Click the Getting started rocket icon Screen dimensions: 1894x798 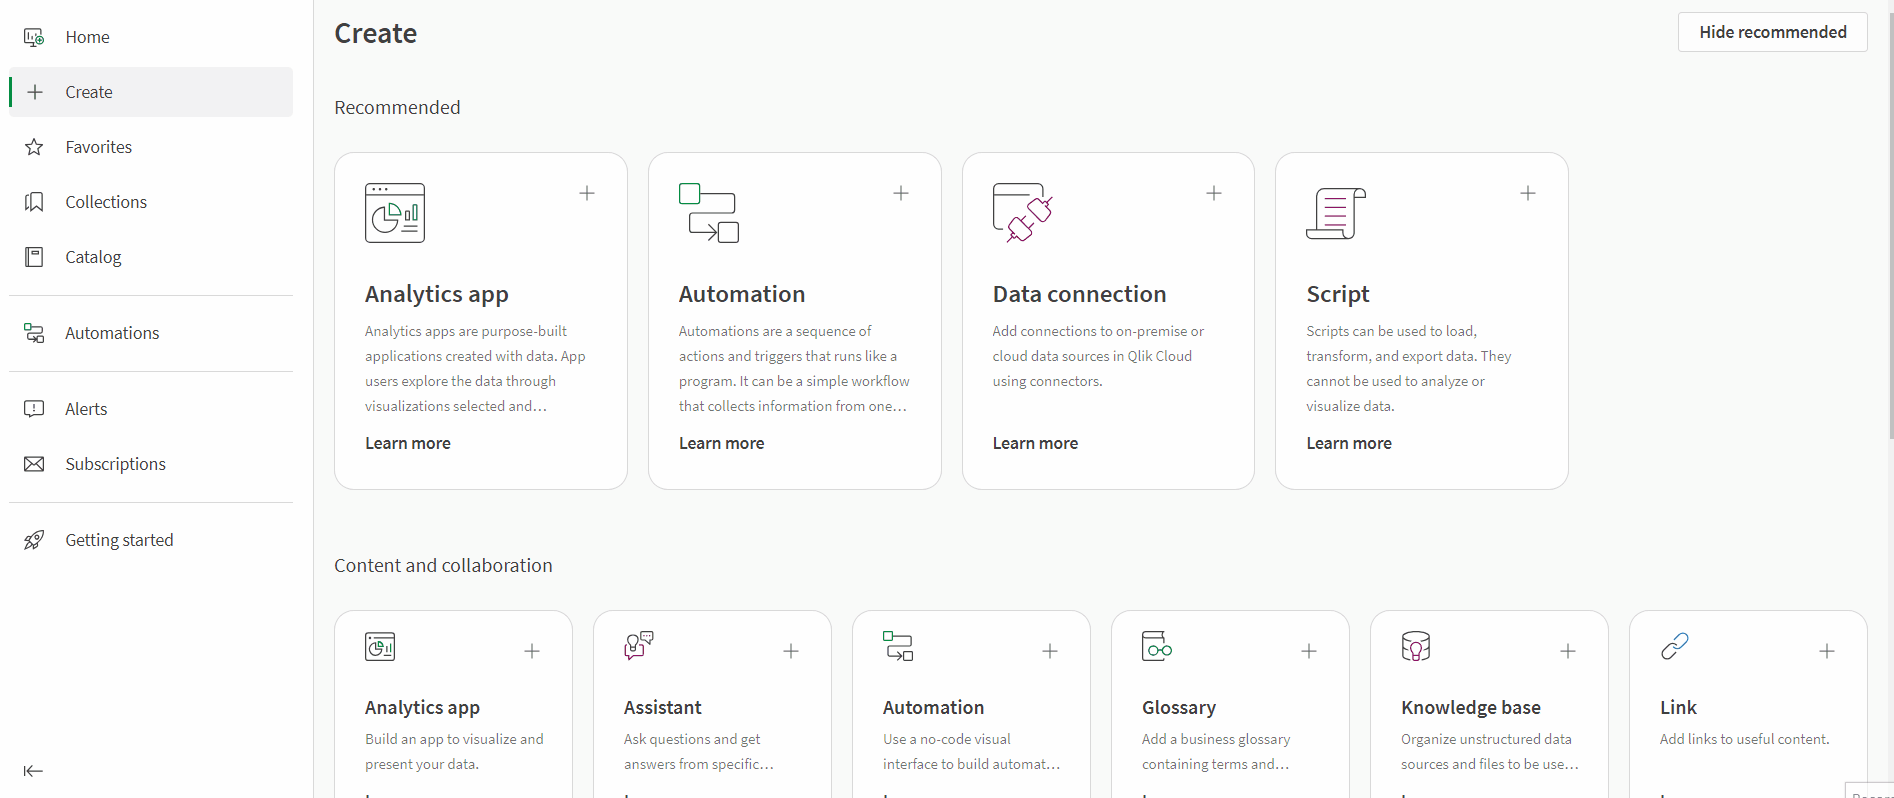[x=34, y=540]
